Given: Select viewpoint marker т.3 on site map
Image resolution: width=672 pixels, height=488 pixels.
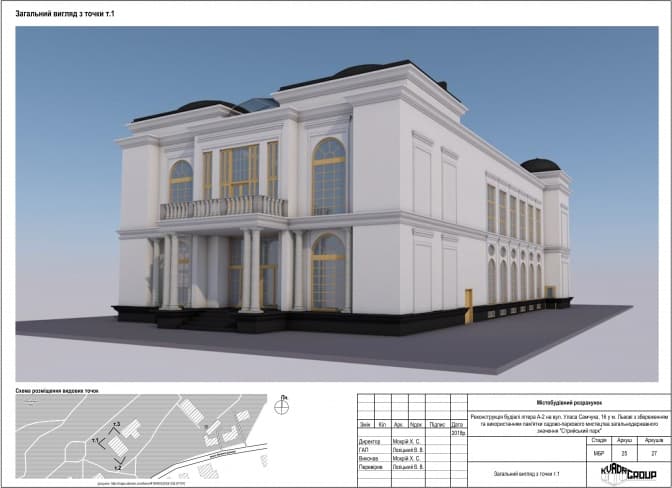Looking at the screenshot, I should pyautogui.click(x=116, y=426).
